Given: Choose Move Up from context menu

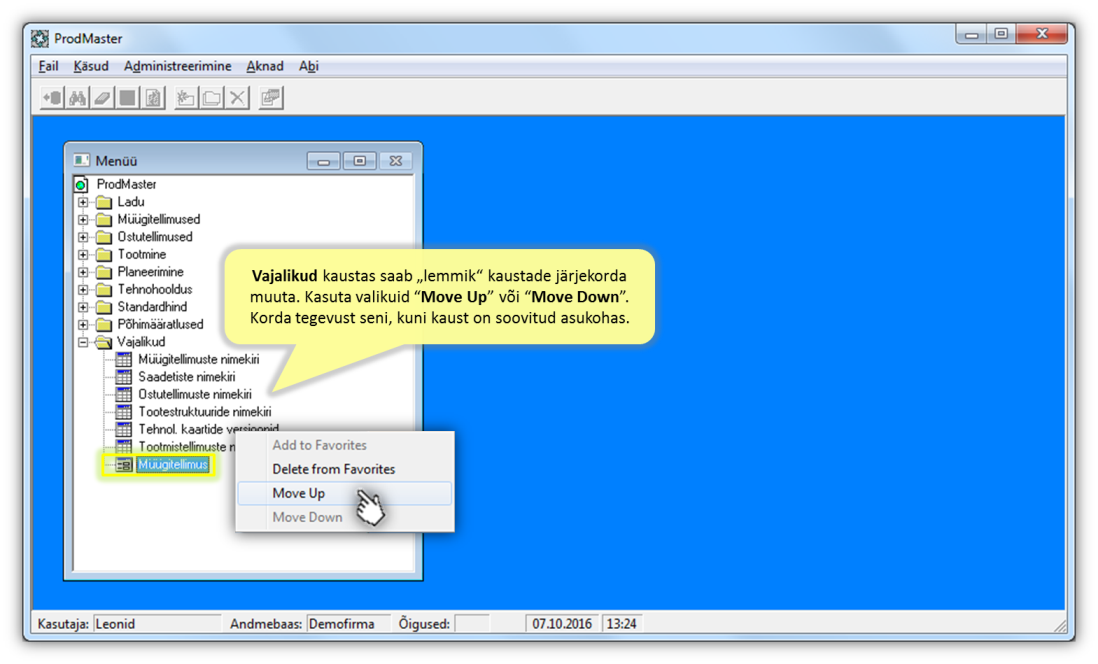Looking at the screenshot, I should (298, 493).
